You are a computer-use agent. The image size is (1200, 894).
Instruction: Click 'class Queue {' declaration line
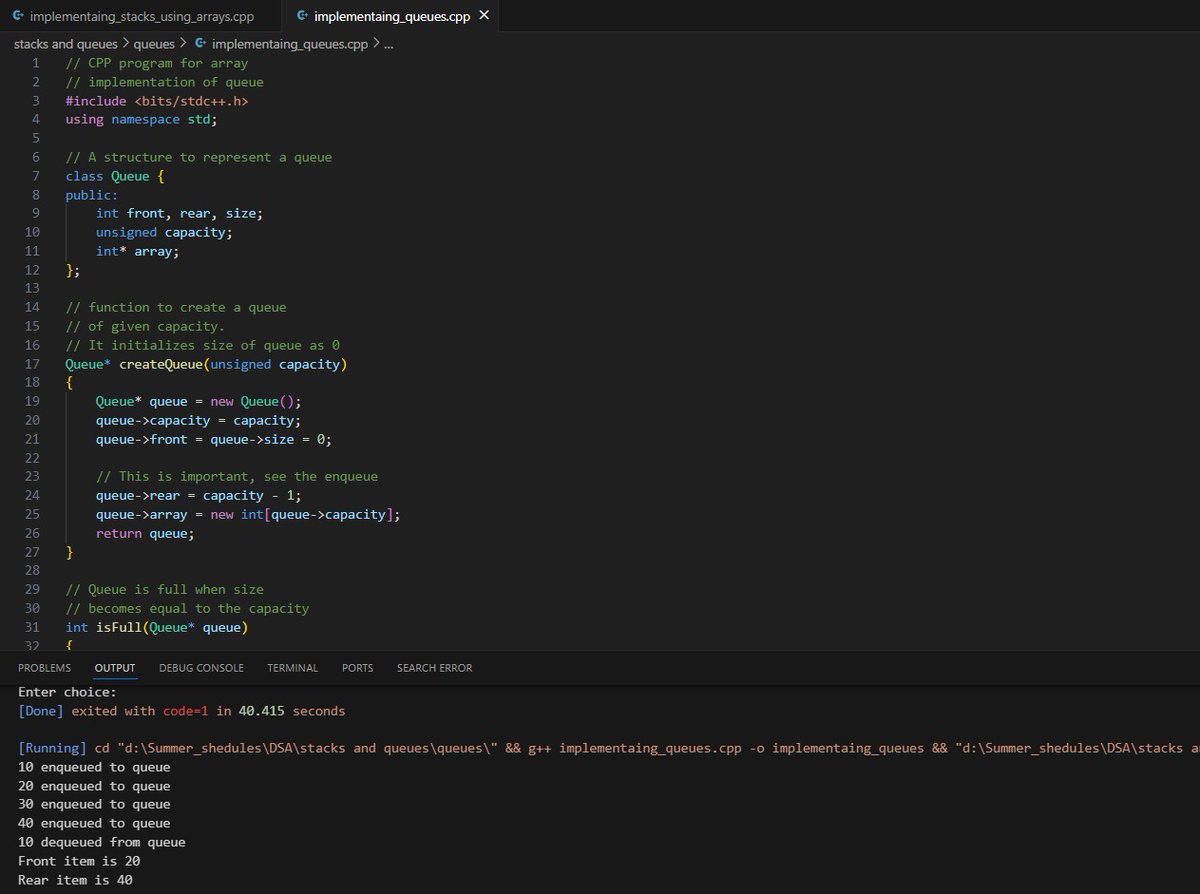click(x=114, y=176)
